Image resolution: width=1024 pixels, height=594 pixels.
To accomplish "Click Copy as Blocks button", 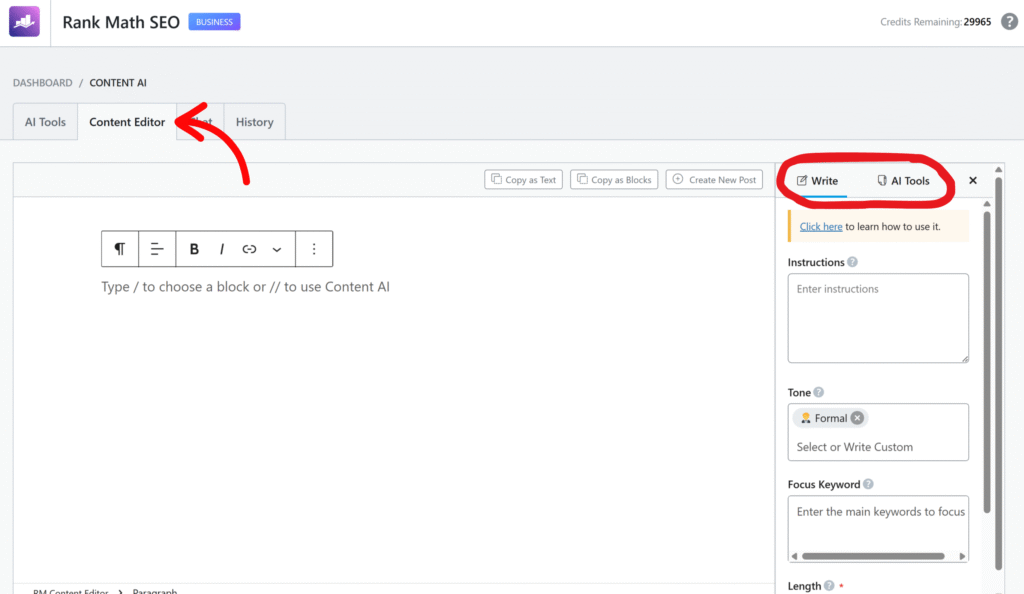I will [x=614, y=180].
